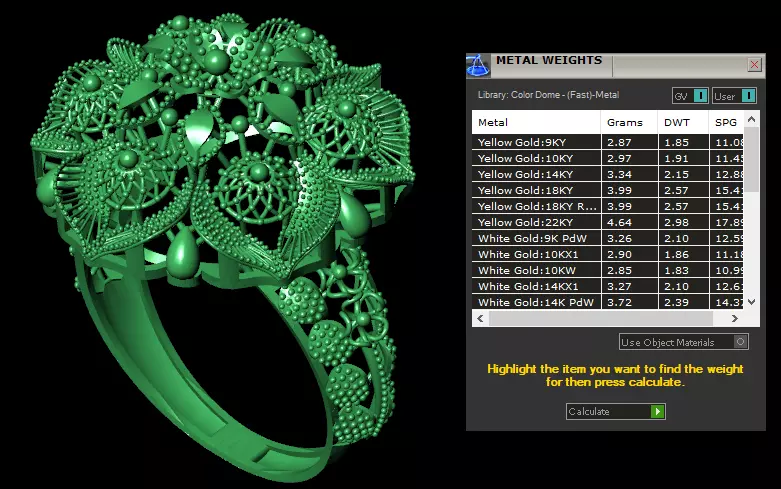Image resolution: width=781 pixels, height=489 pixels.
Task: Enable Use Object Materials option
Action: pos(683,342)
